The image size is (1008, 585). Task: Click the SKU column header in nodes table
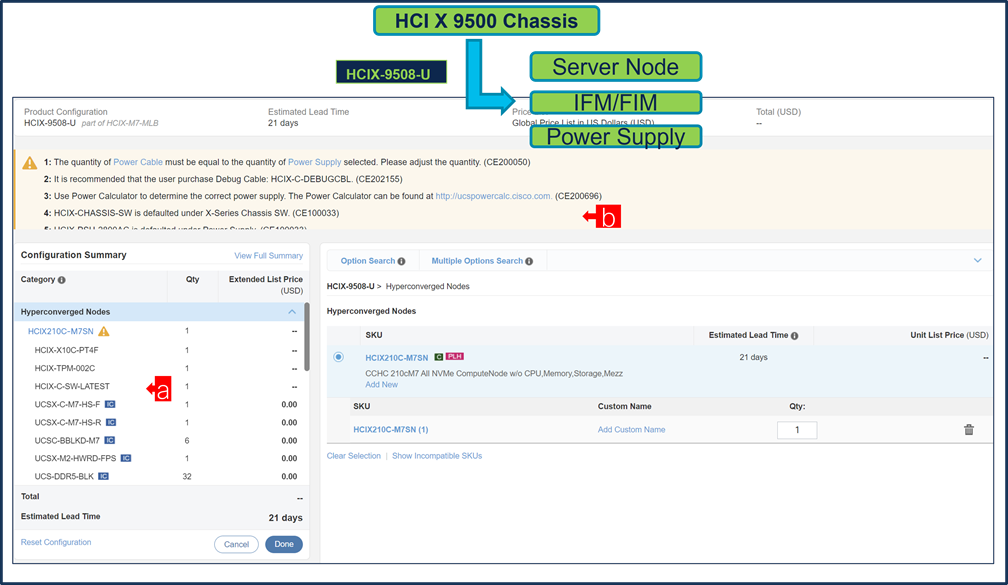click(374, 335)
